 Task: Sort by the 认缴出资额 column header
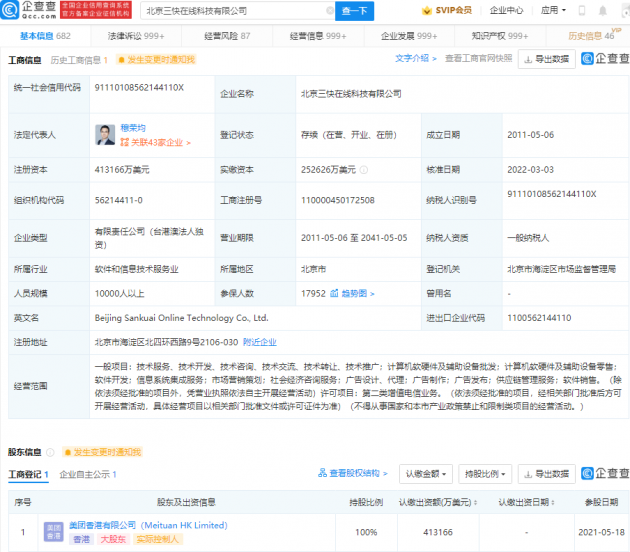[x=438, y=502]
